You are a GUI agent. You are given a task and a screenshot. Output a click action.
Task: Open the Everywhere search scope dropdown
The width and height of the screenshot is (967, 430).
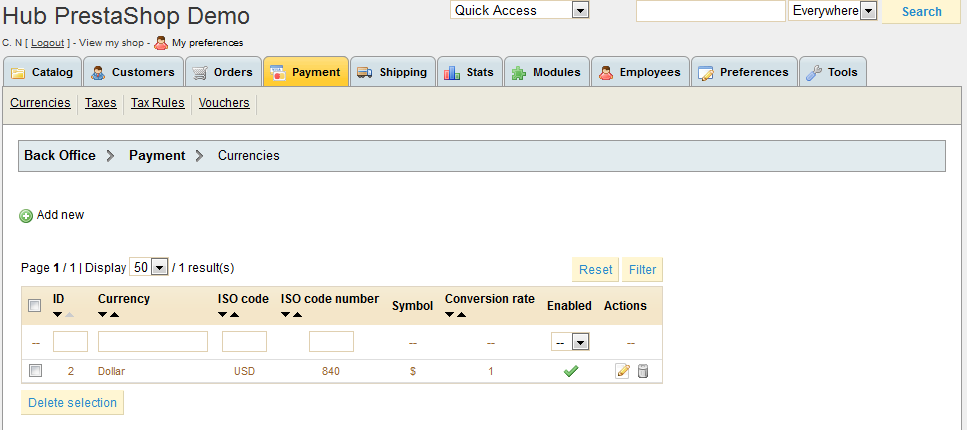point(832,11)
